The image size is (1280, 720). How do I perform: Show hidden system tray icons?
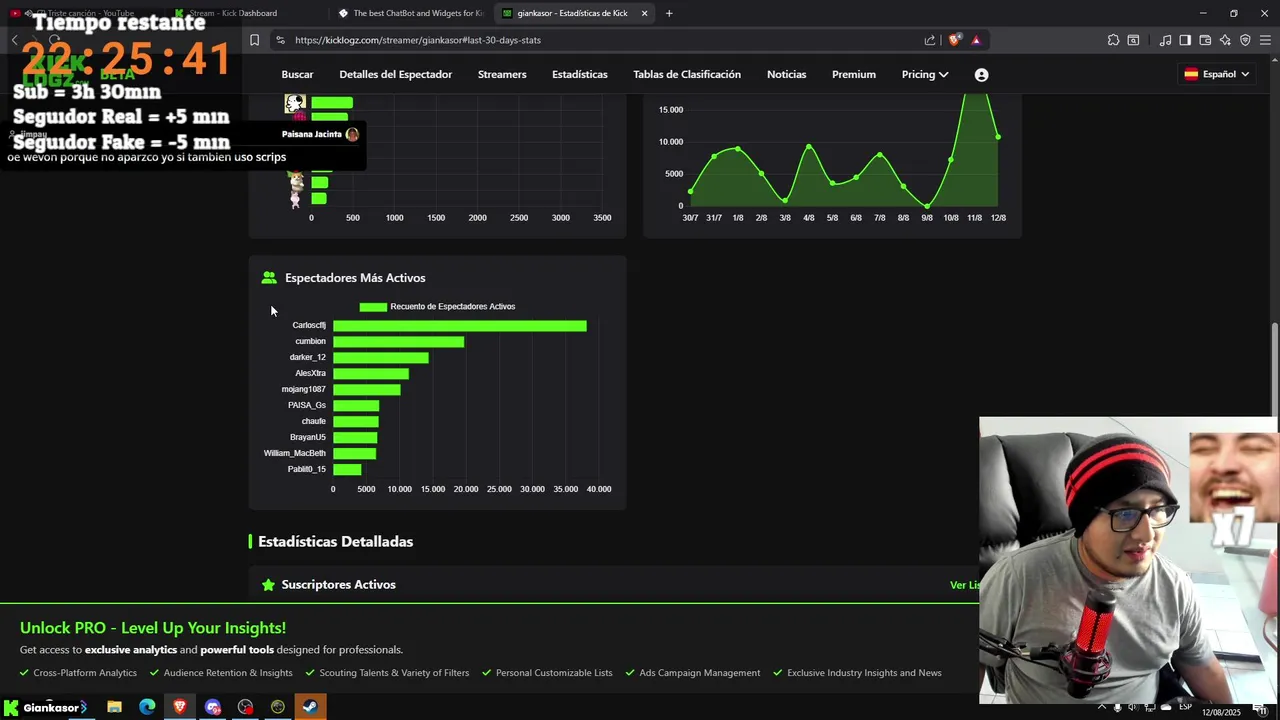tap(1101, 707)
